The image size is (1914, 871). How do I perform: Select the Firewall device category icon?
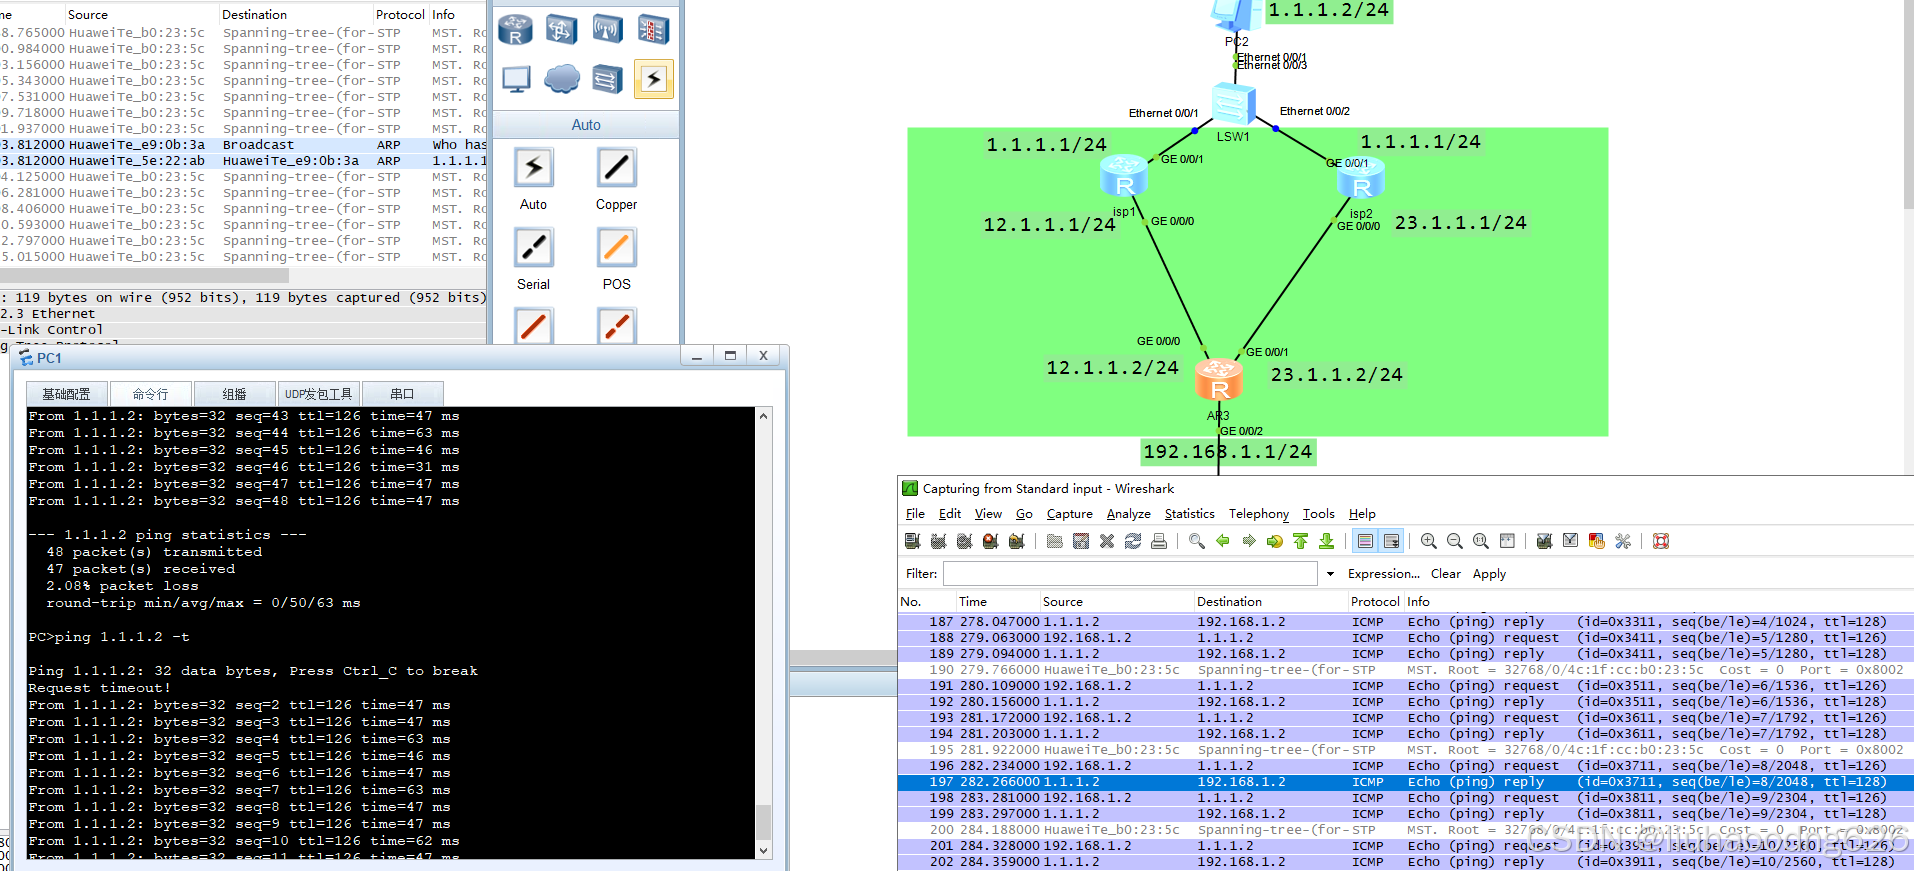(653, 30)
